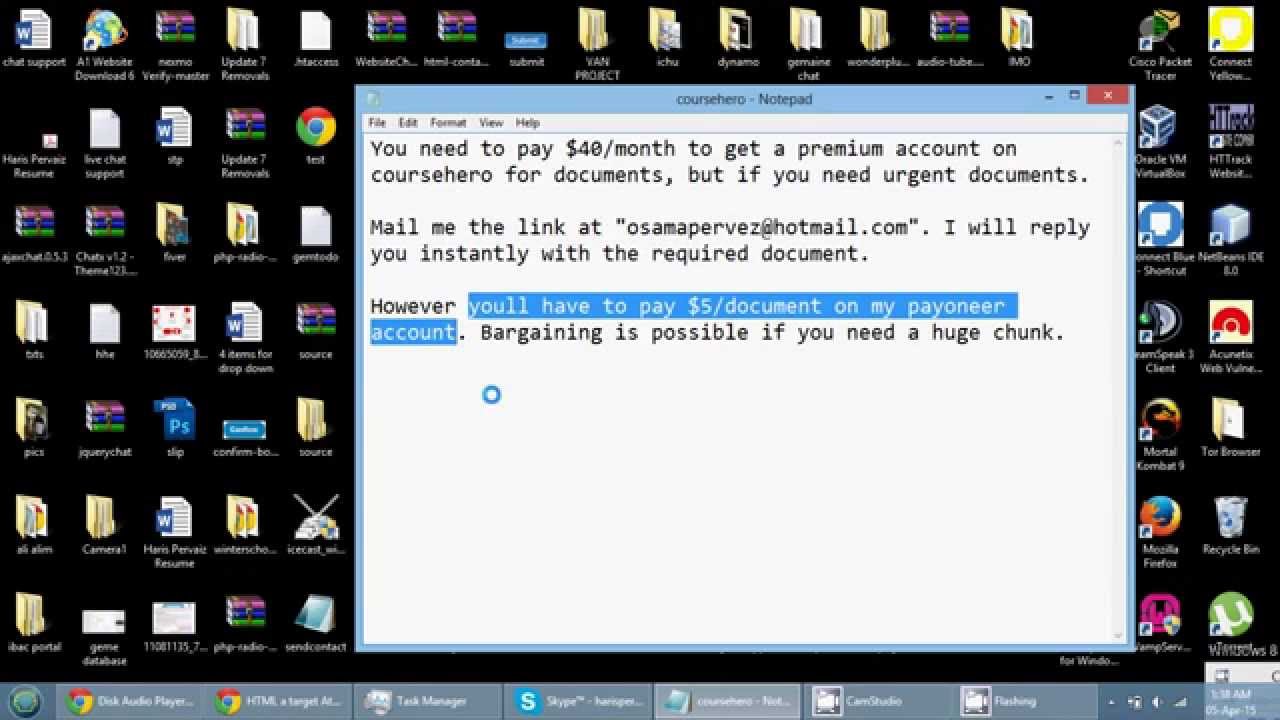This screenshot has height=720, width=1280.
Task: Click "$40/month" in the Notepad text
Action: (620, 149)
